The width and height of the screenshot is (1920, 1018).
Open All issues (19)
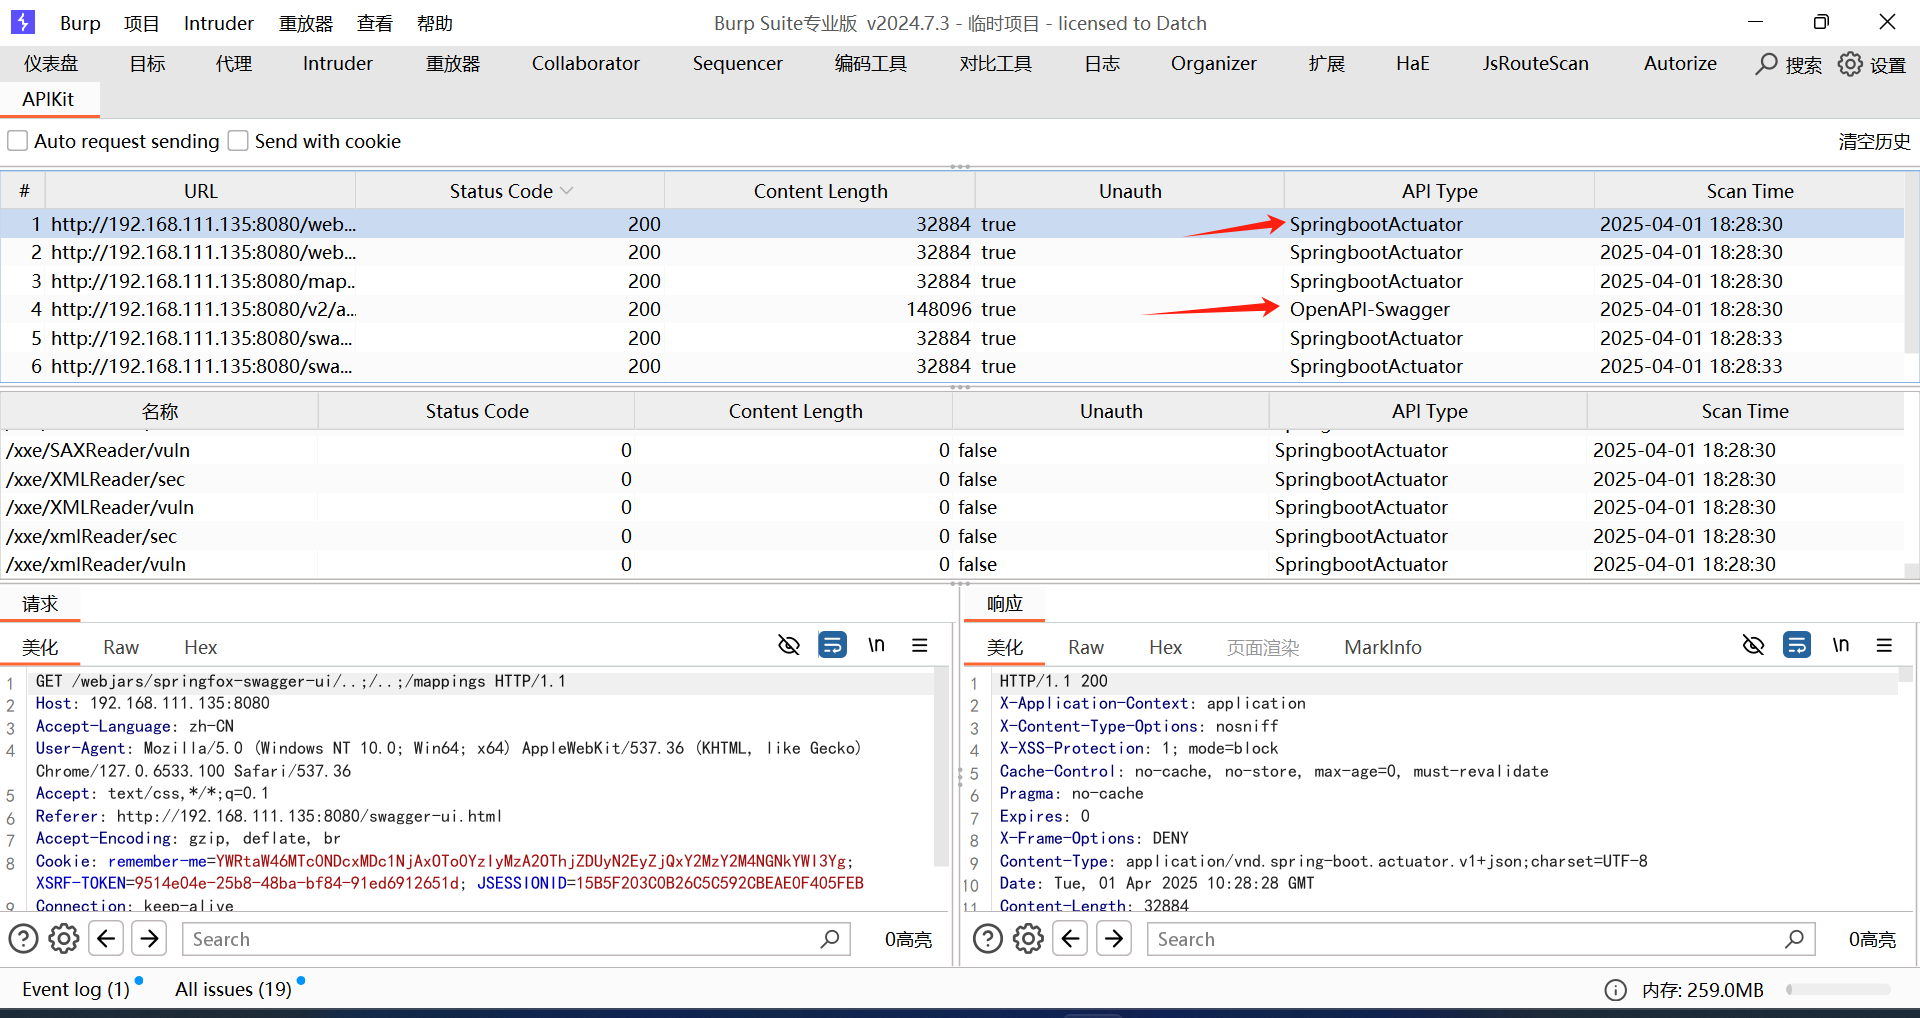click(233, 989)
